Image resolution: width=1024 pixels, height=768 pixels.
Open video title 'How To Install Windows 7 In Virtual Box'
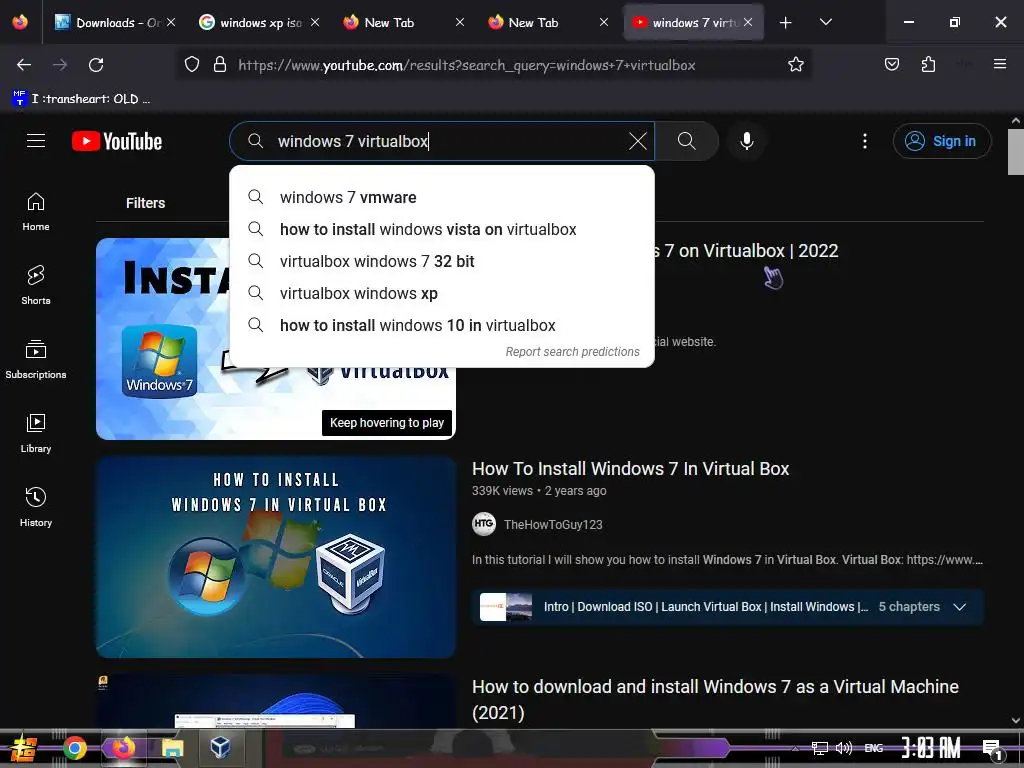point(630,469)
